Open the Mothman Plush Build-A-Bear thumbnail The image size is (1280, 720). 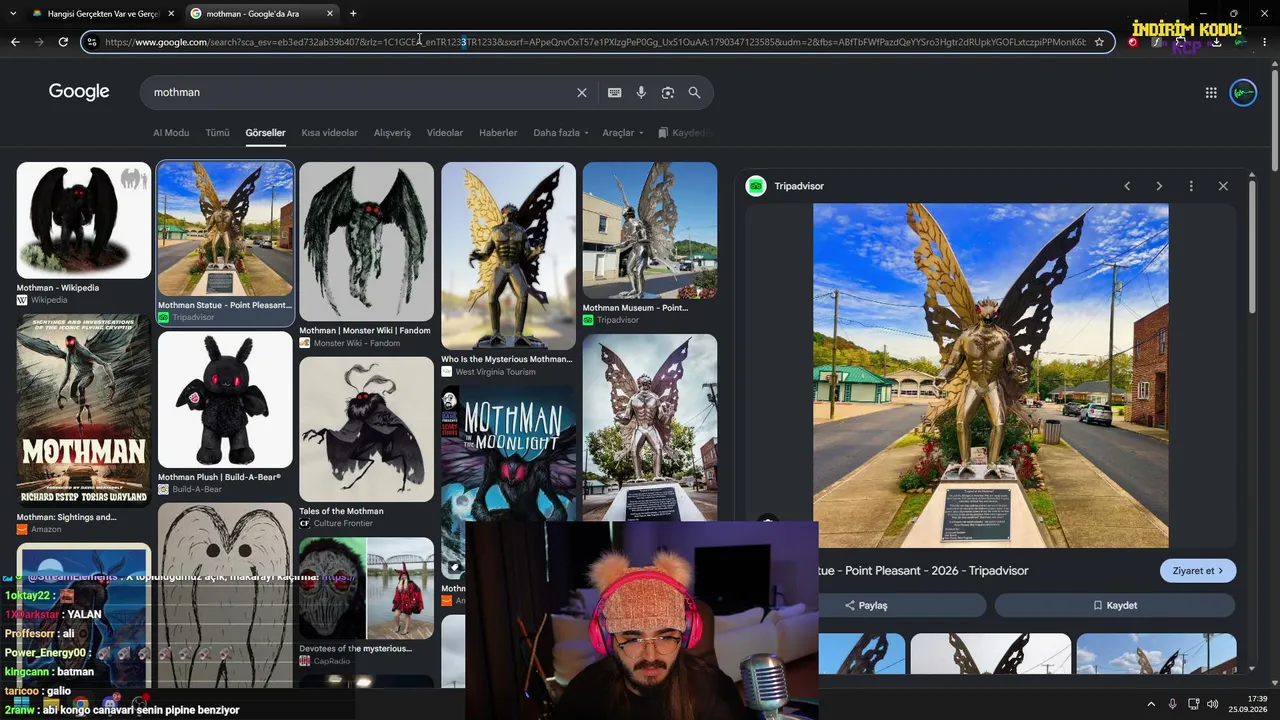point(225,400)
